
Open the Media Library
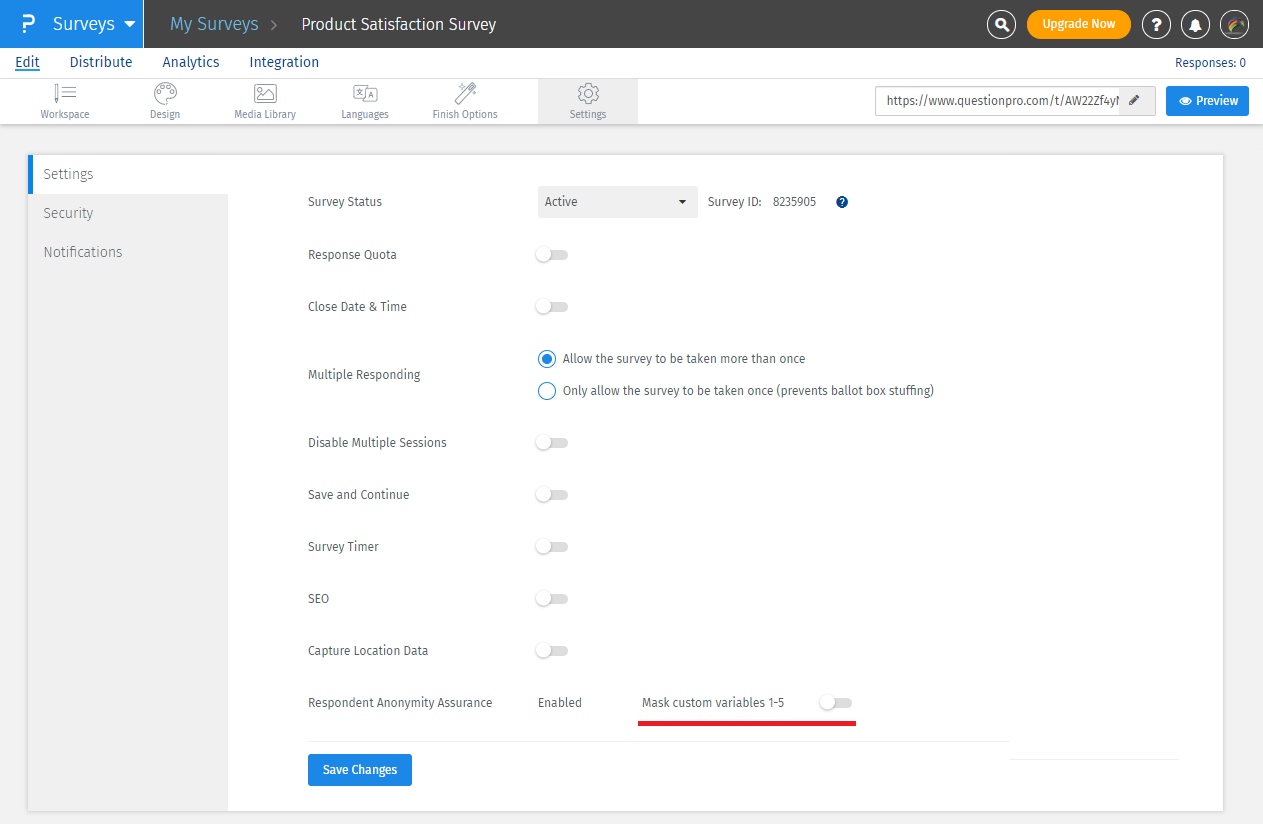click(x=264, y=100)
